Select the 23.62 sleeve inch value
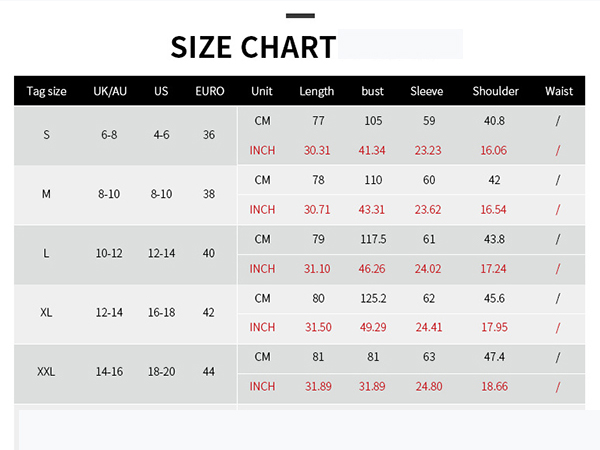This screenshot has height=450, width=600. (x=428, y=210)
